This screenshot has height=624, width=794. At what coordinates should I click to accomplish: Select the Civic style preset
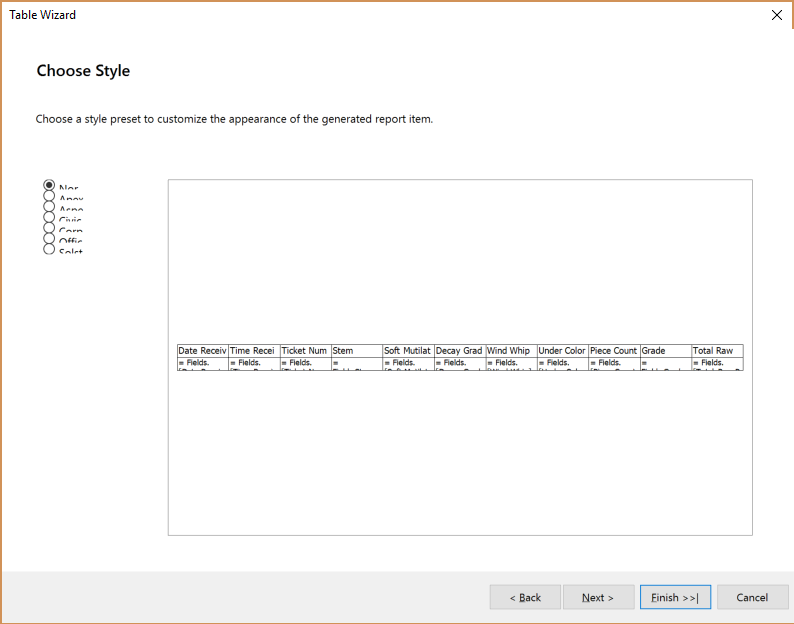(49, 217)
